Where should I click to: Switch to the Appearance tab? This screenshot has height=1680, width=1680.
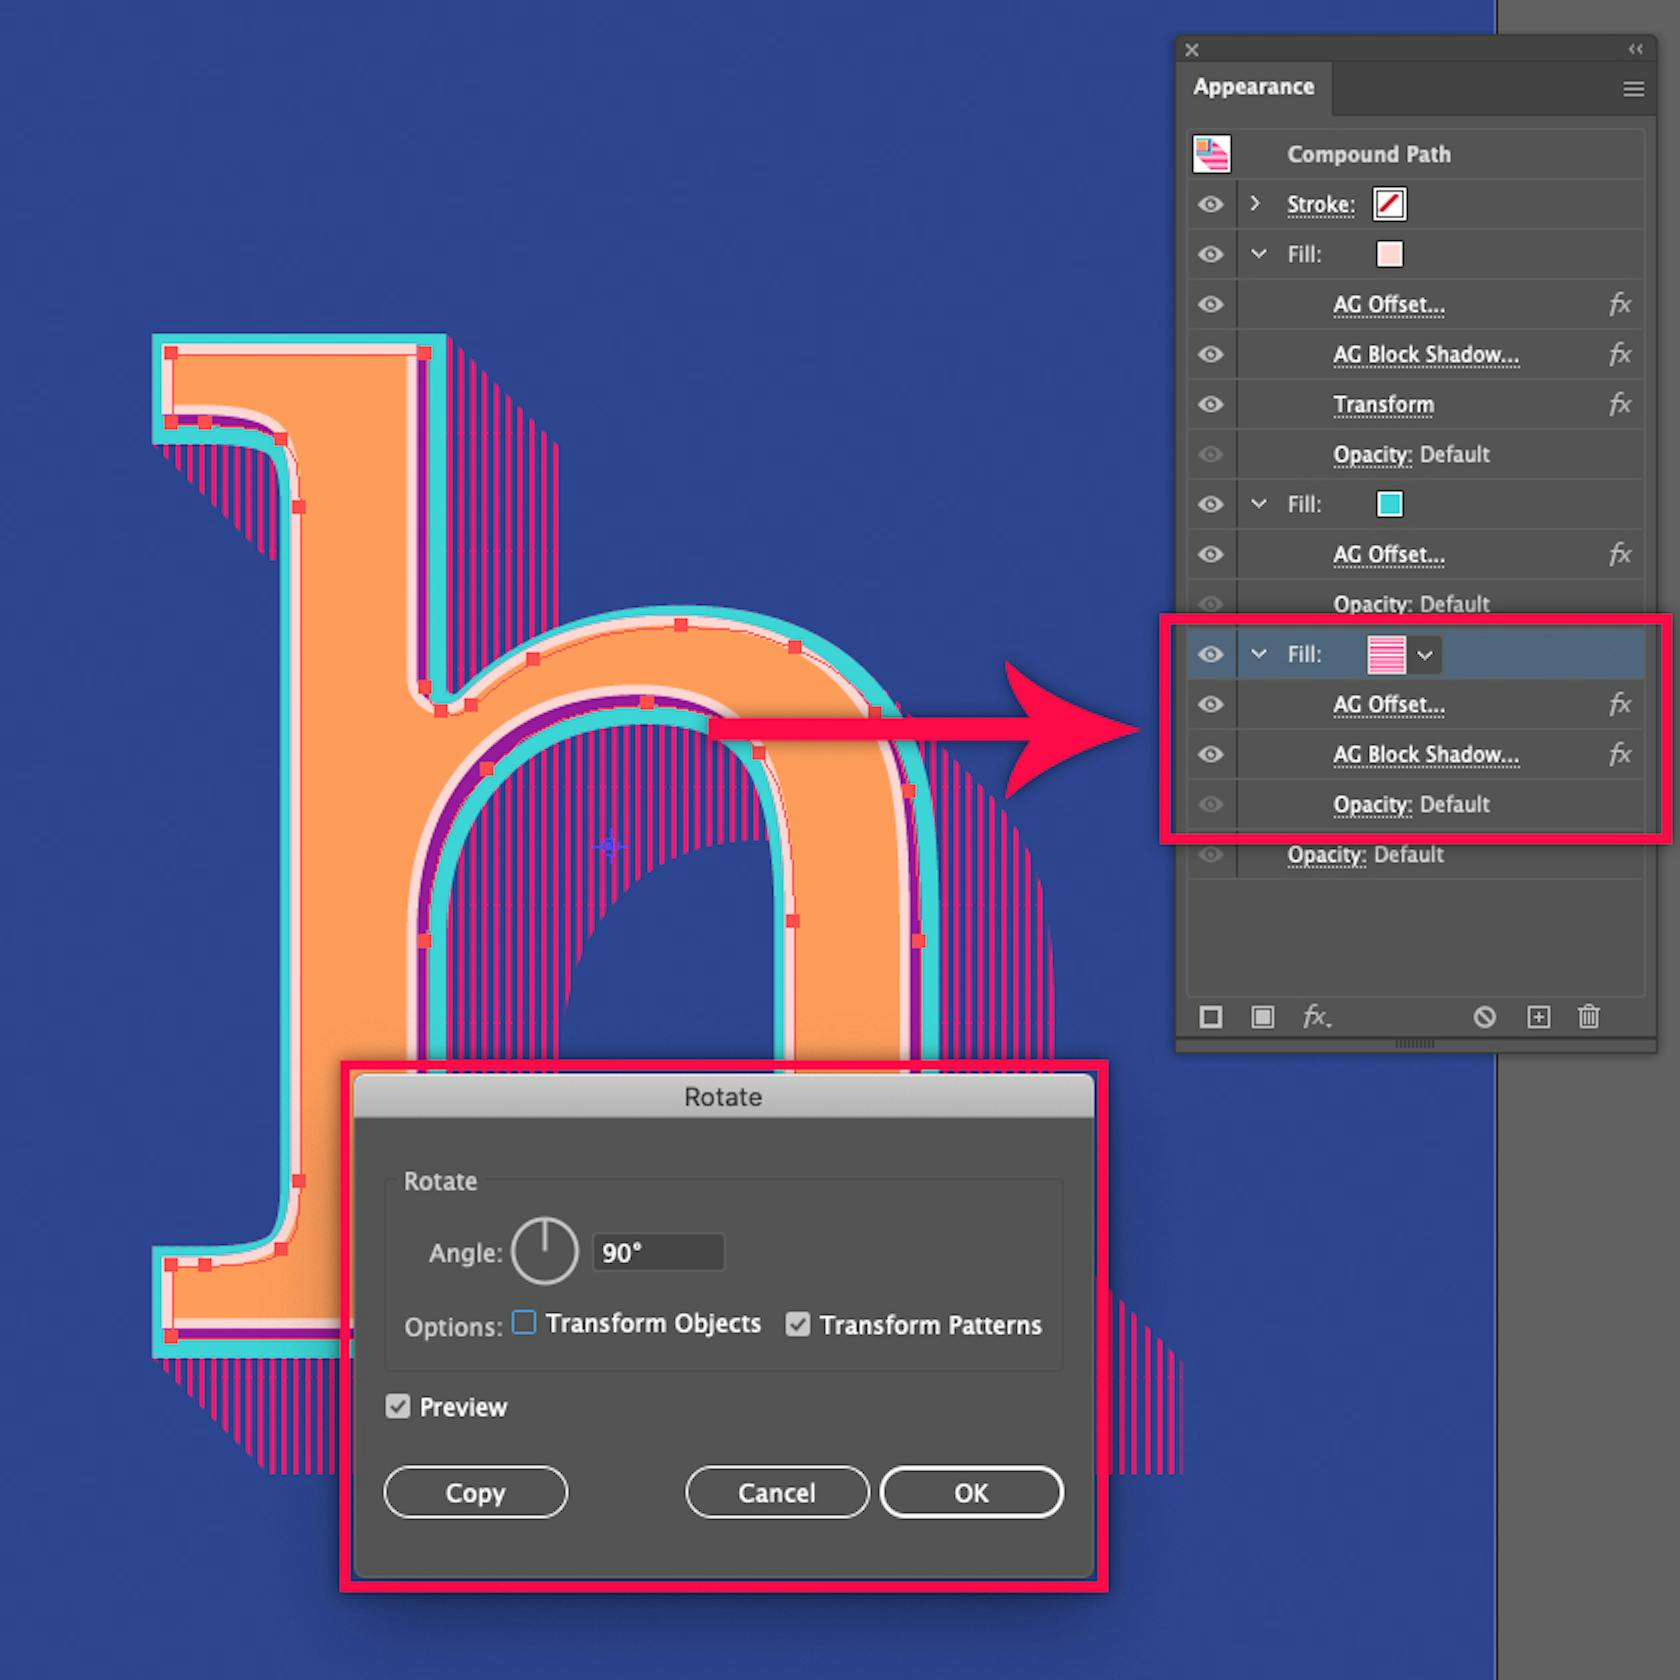[x=1254, y=87]
